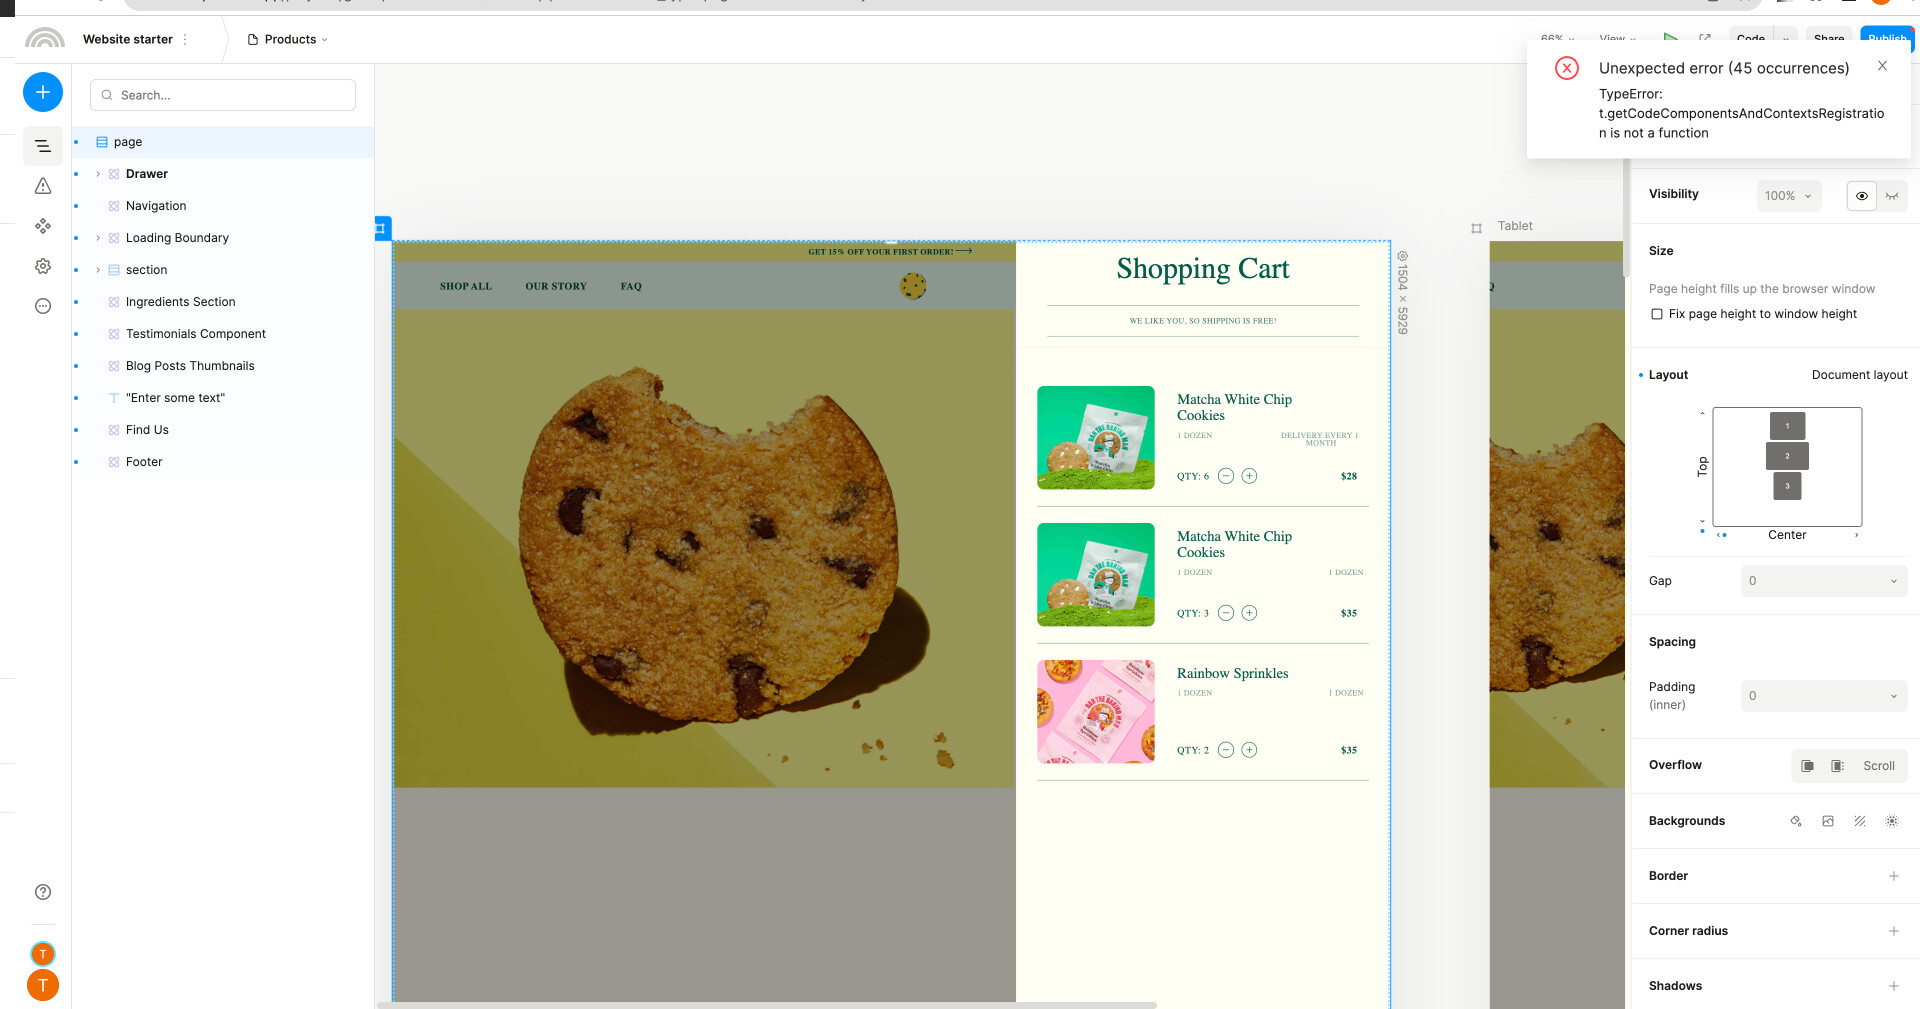1920x1009 pixels.
Task: Click the blue plus insert button
Action: [x=43, y=92]
